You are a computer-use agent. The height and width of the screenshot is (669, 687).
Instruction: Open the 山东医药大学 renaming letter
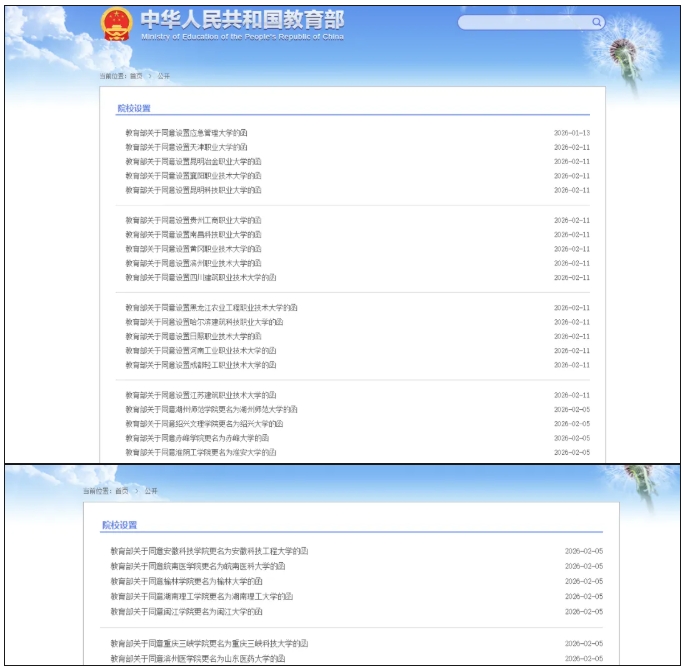[198, 658]
